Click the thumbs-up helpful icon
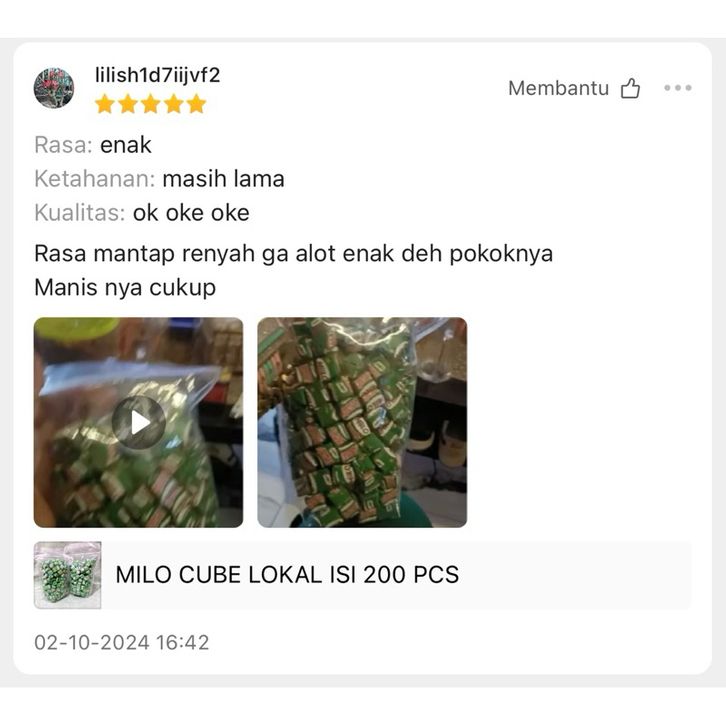This screenshot has height=726, width=726. 630,88
